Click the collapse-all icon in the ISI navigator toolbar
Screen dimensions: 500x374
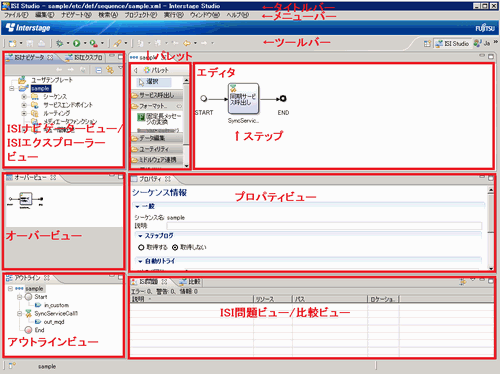tap(99, 70)
